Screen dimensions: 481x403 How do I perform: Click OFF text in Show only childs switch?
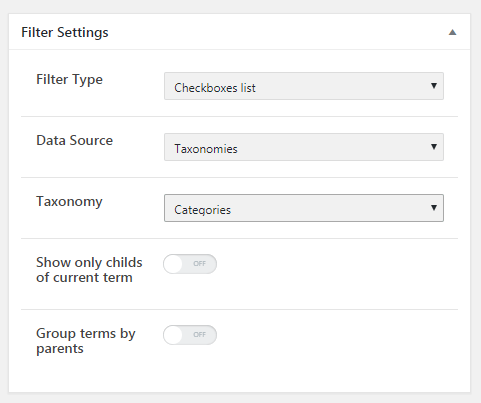[x=199, y=264]
